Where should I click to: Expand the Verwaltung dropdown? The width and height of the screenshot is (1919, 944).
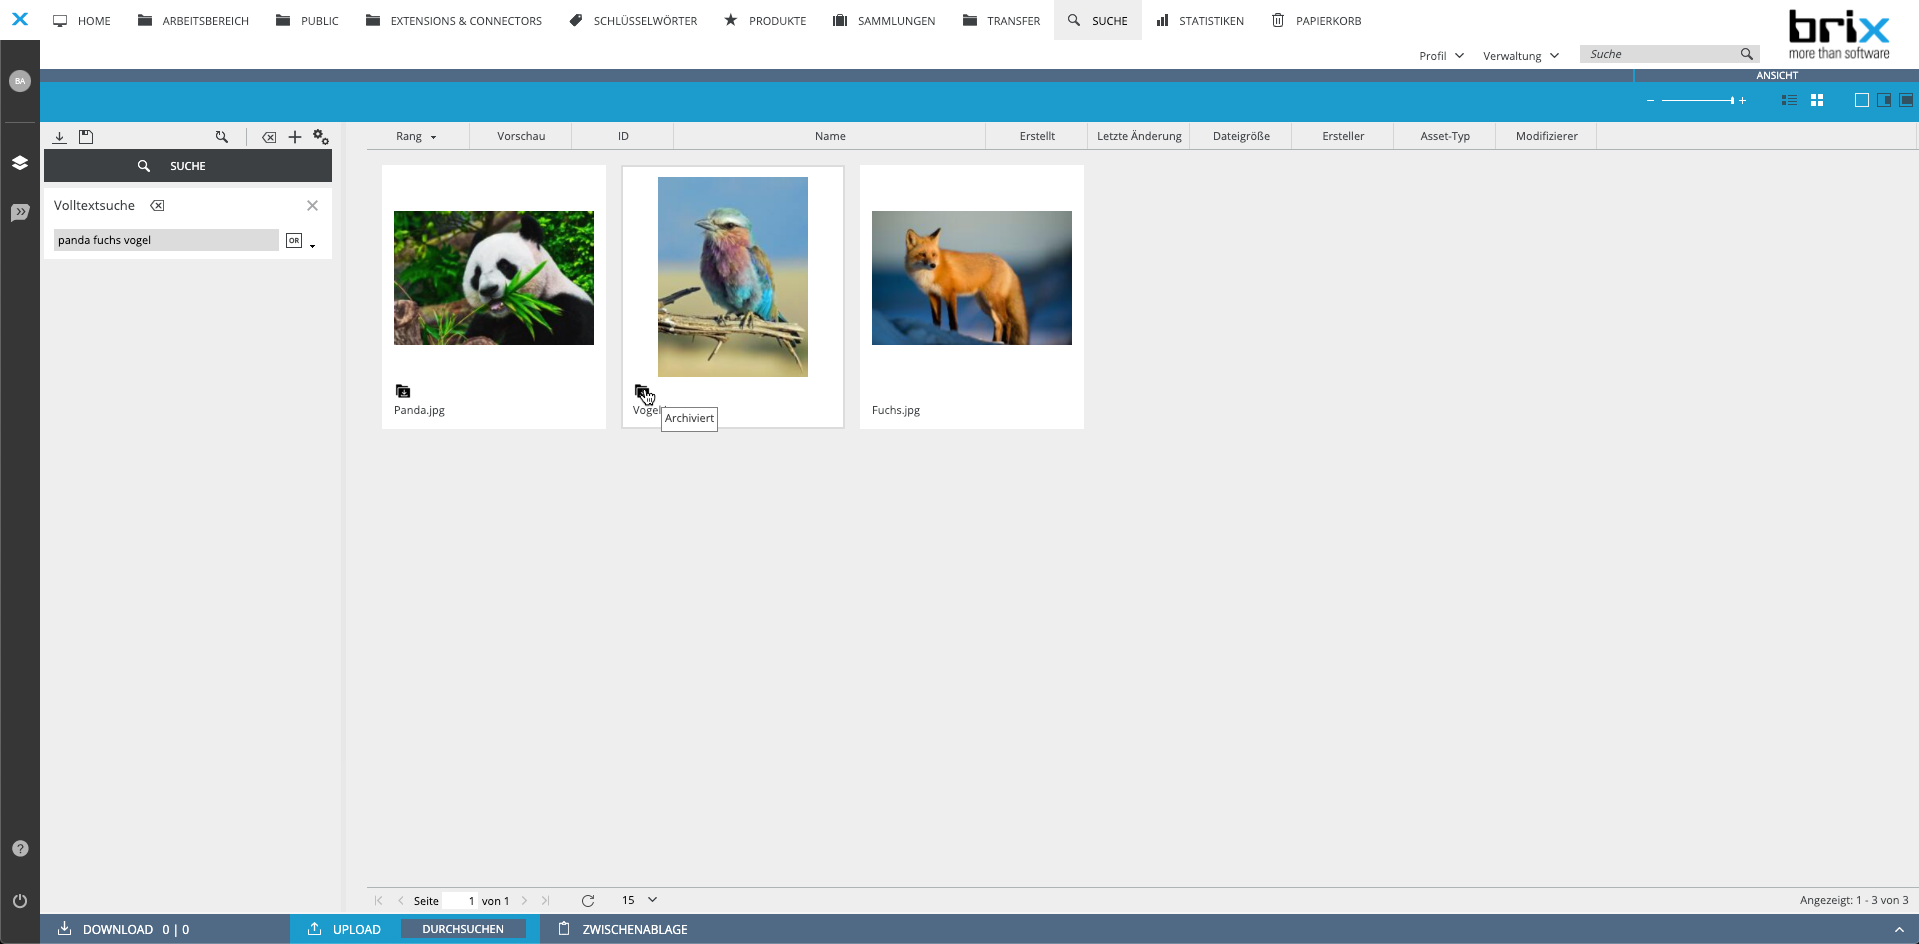click(1520, 56)
